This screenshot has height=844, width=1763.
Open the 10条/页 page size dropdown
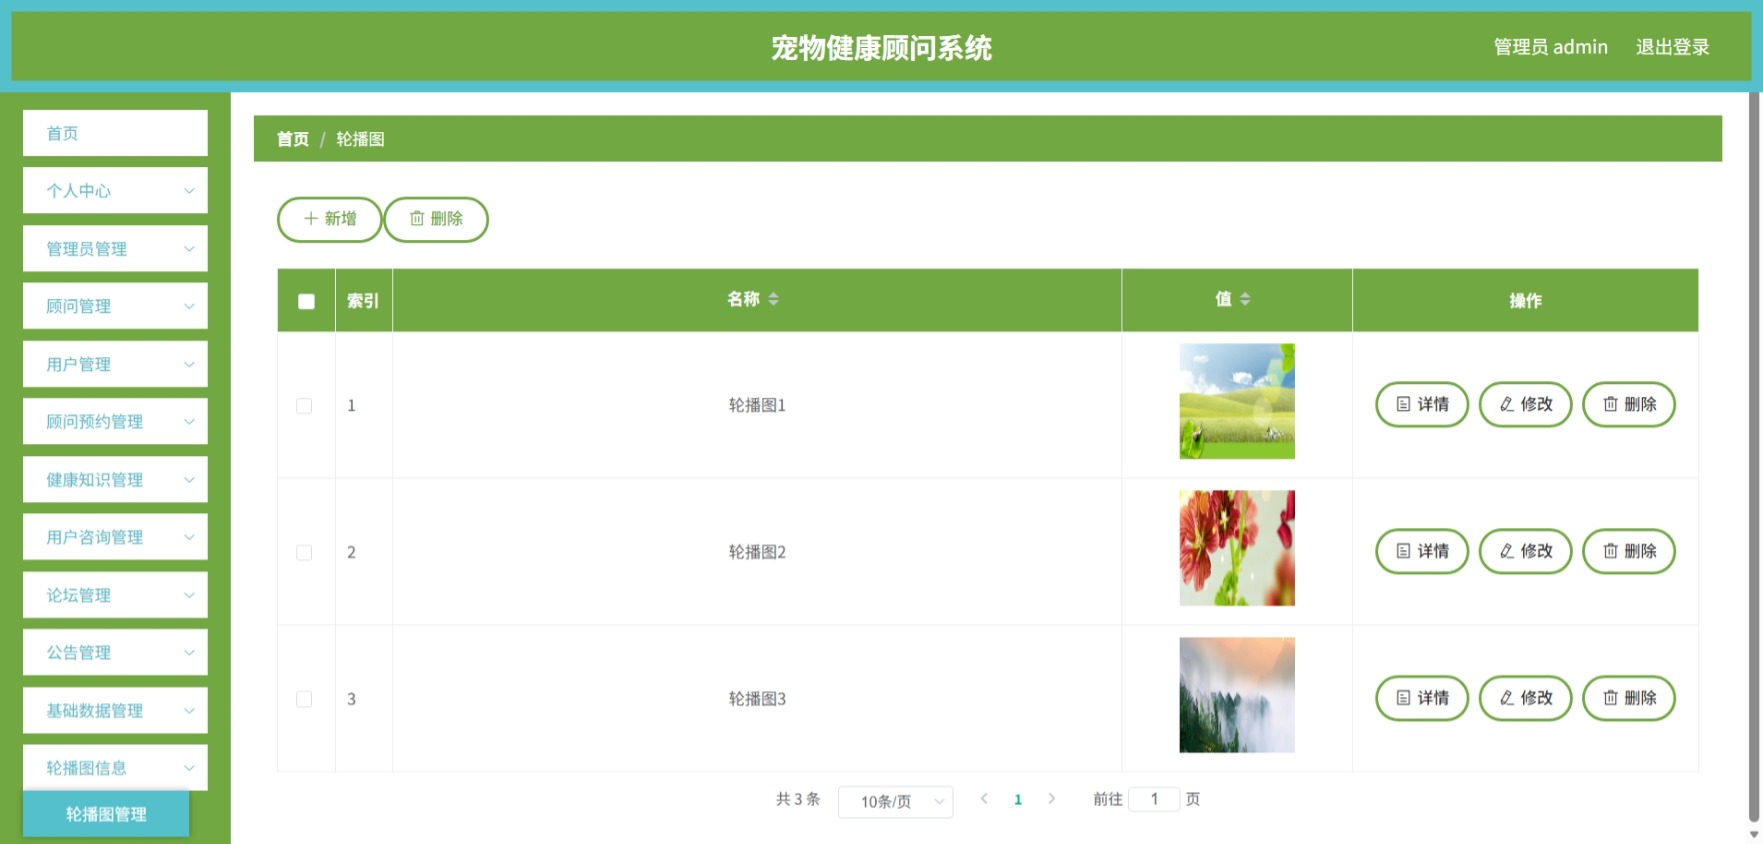(x=895, y=801)
